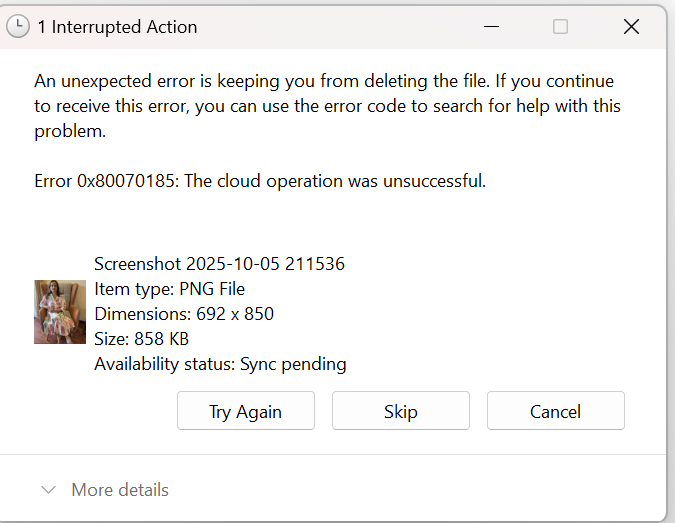This screenshot has width=675, height=523.
Task: Skip deleting this file
Action: [x=400, y=411]
